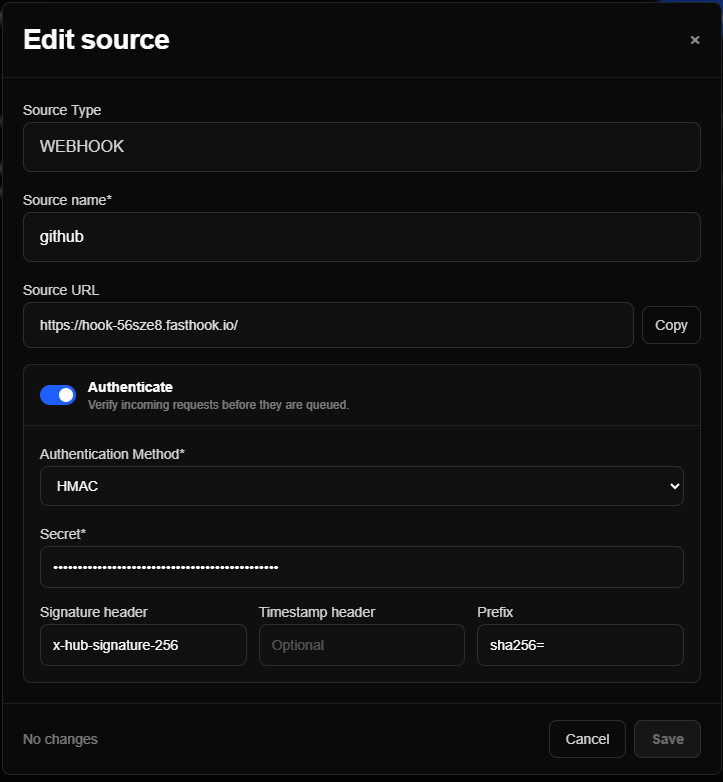Screen dimensions: 723x782
Task: Click the Signature header label
Action: pos(94,612)
